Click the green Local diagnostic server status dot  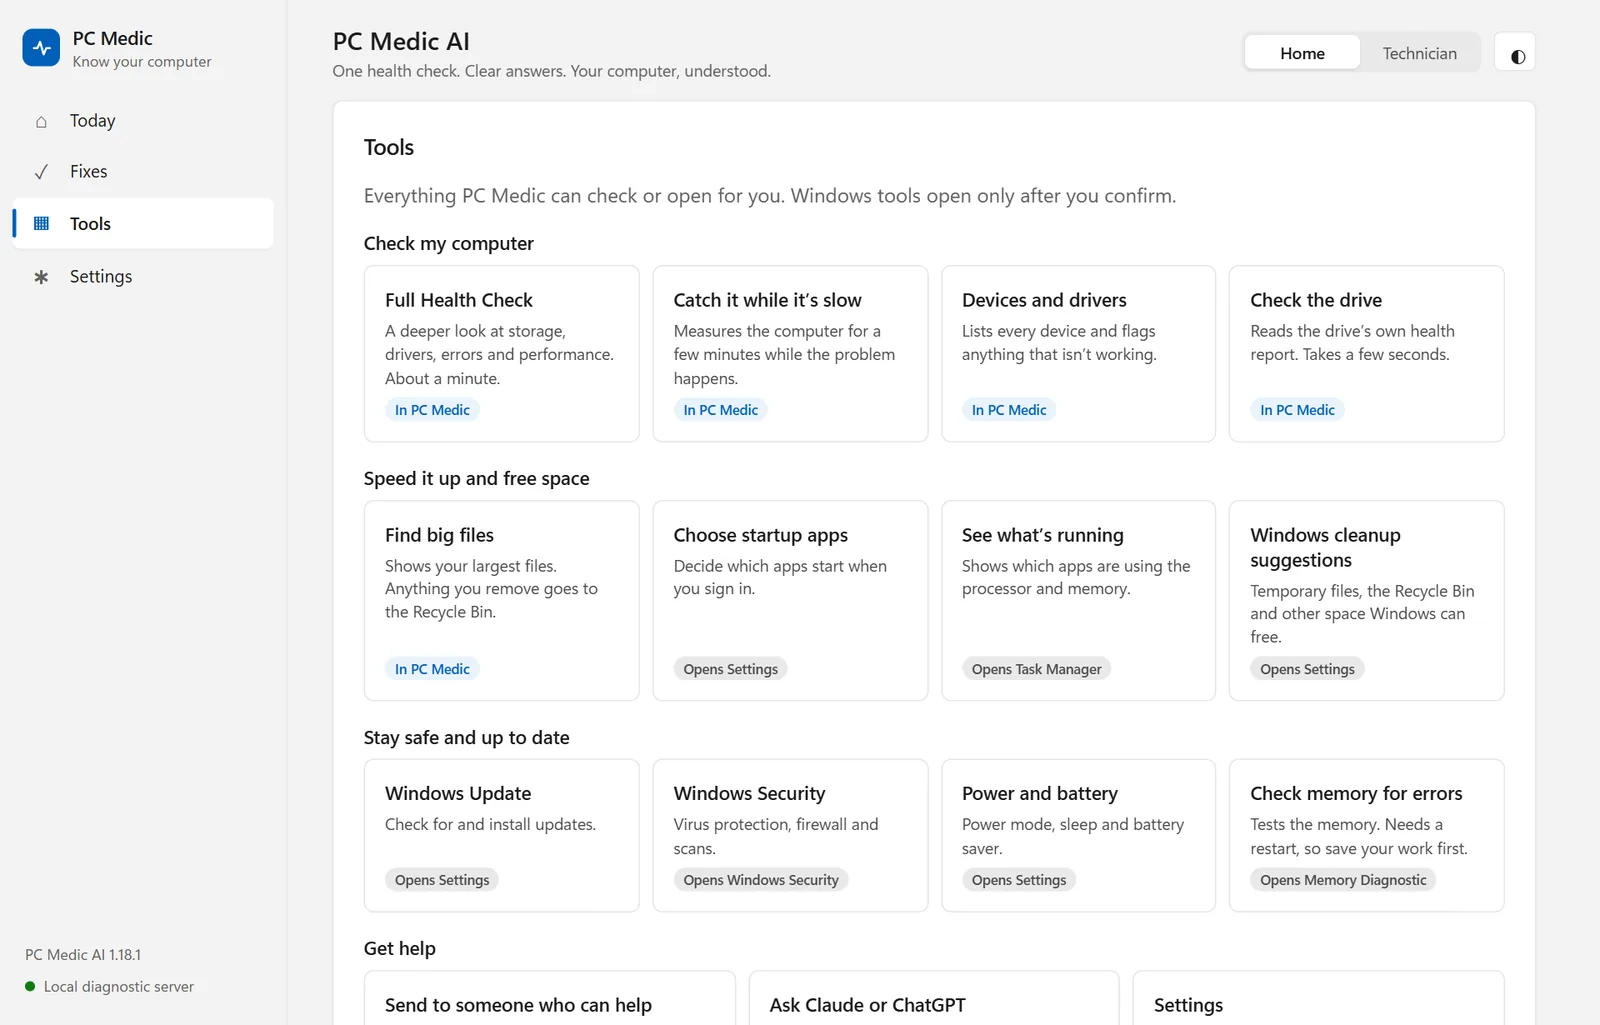(30, 986)
